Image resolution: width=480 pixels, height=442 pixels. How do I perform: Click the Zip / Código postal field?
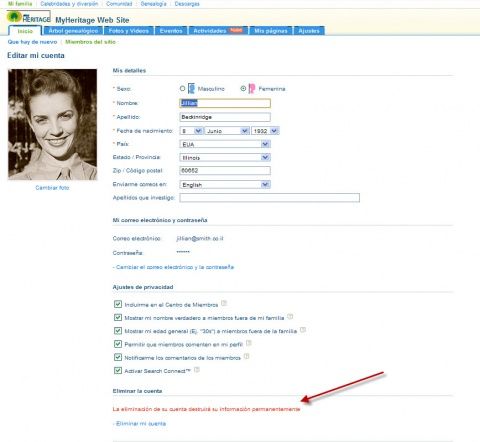225,170
